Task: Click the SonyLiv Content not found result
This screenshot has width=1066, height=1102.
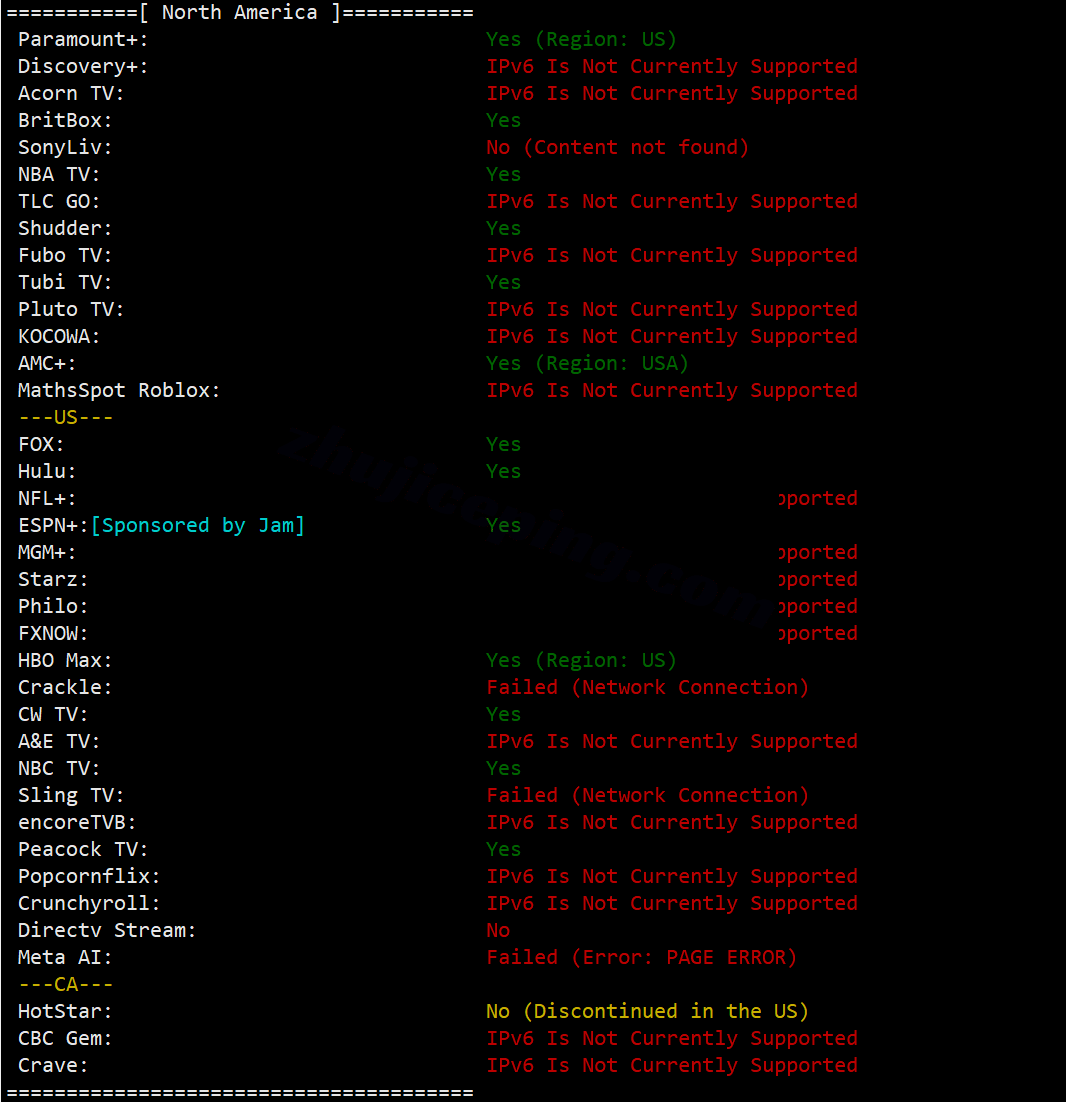Action: click(x=618, y=147)
